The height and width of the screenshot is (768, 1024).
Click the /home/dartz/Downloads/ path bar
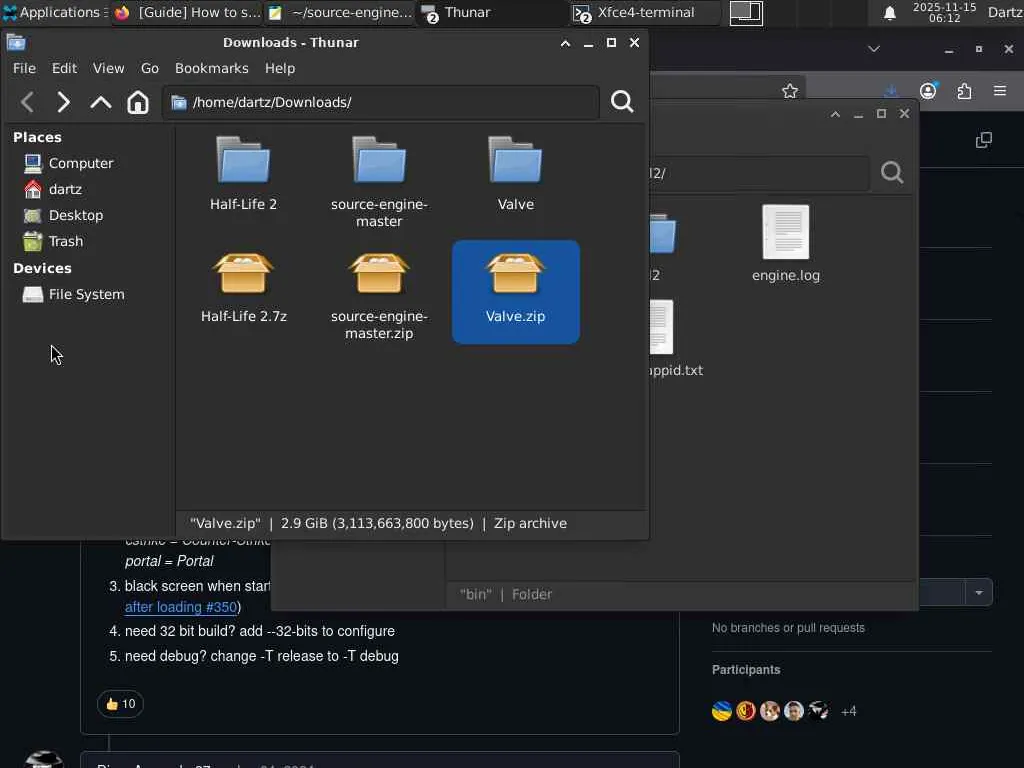[x=381, y=102]
